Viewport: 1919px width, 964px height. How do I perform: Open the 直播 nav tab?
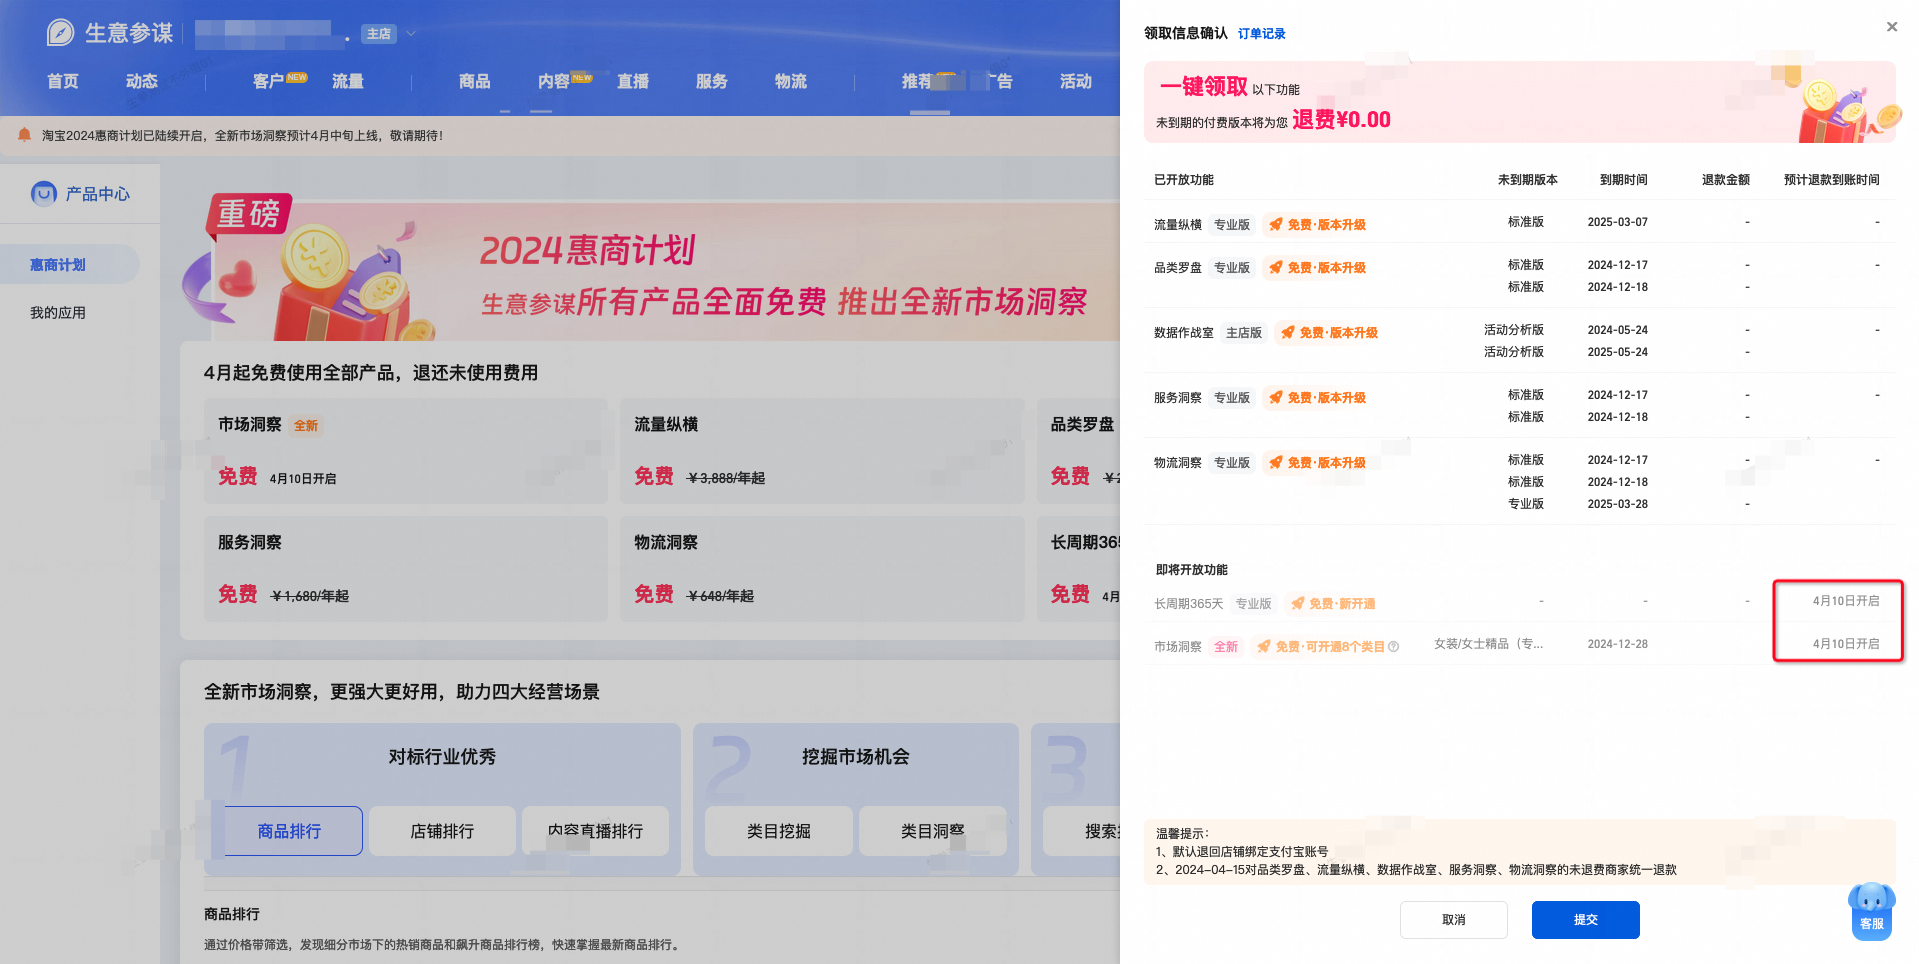pos(633,81)
